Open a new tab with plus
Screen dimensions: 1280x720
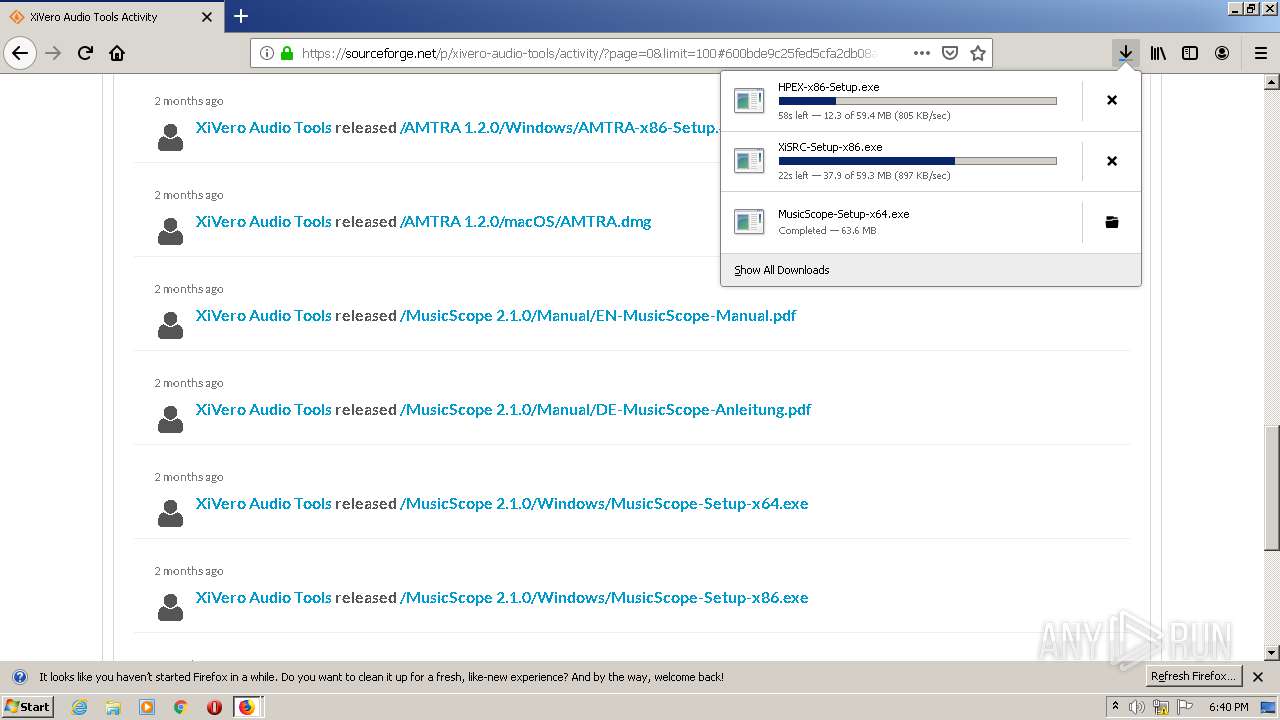241,16
